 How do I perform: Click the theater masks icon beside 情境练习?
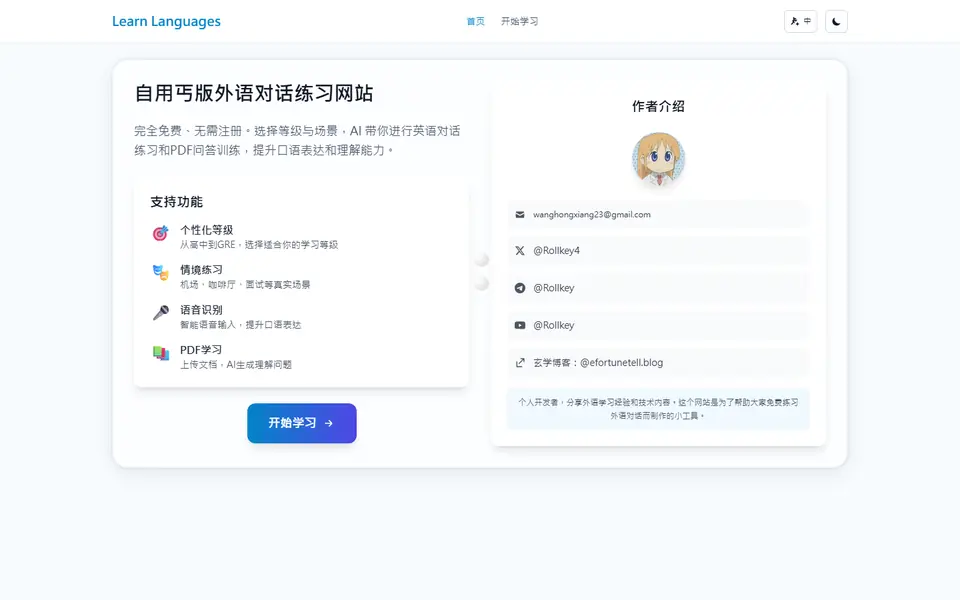click(160, 272)
